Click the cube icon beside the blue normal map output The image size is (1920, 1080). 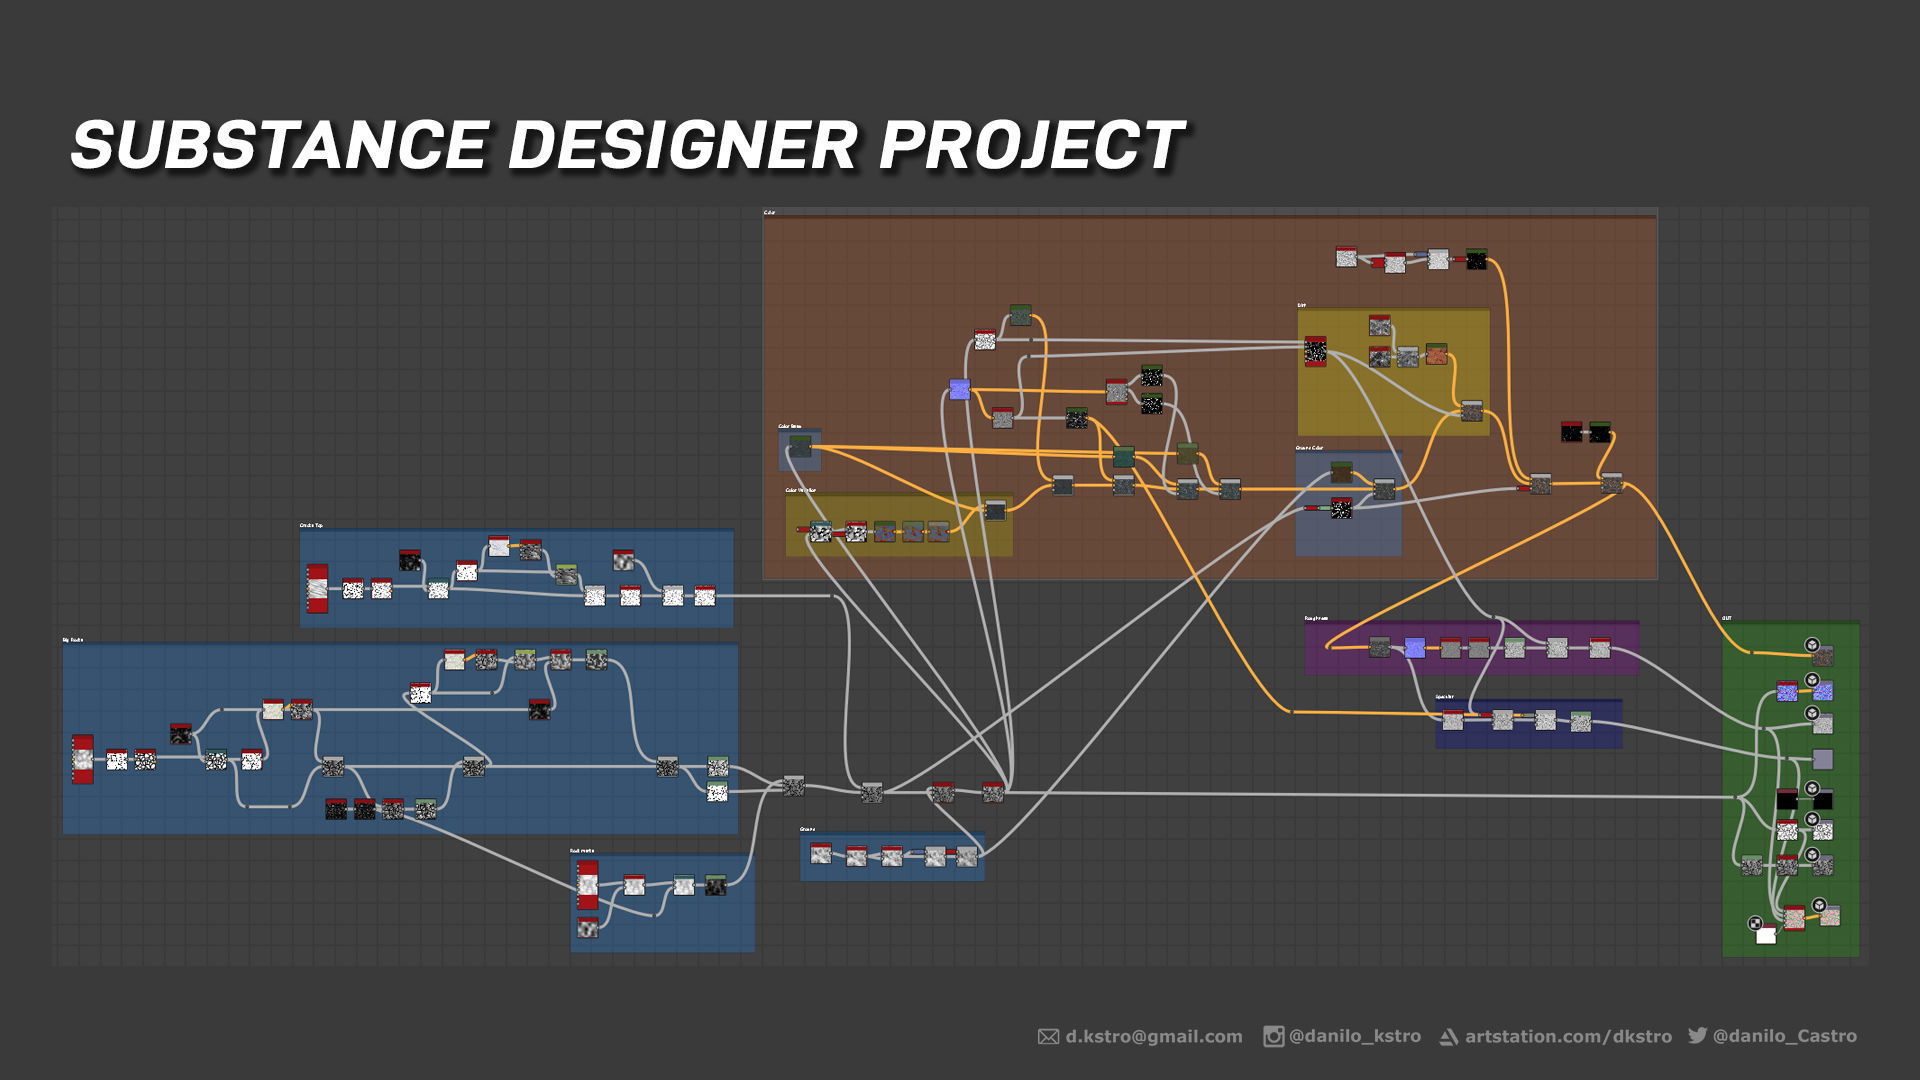1811,682
